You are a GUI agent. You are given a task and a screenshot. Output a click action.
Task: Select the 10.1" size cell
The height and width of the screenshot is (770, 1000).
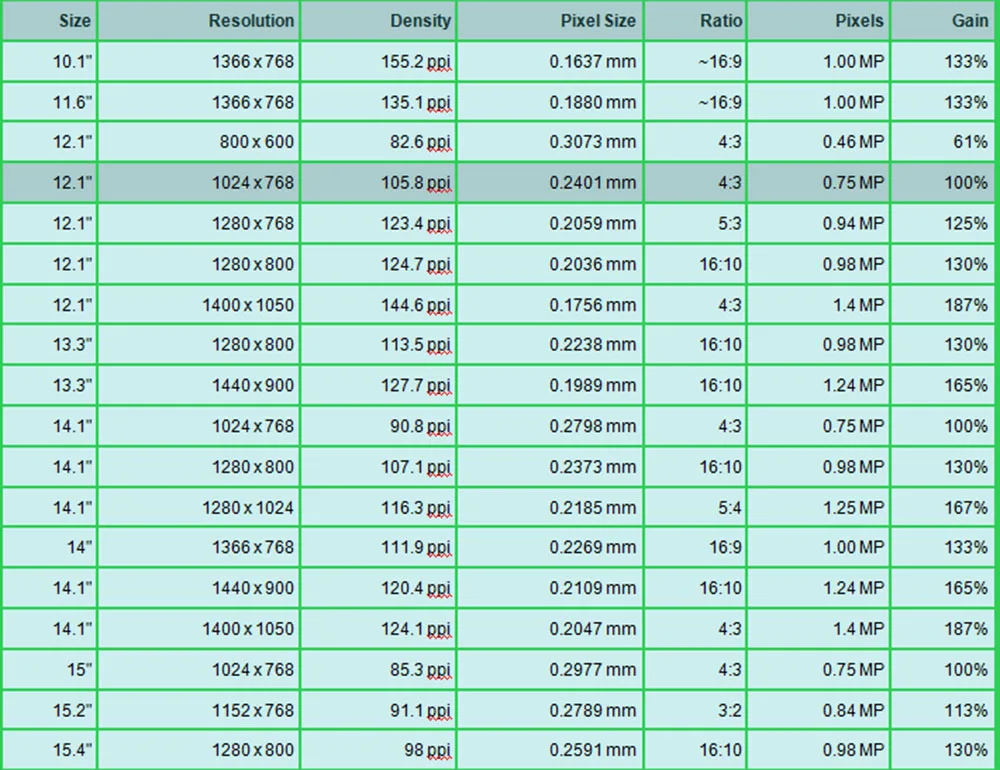click(x=49, y=62)
